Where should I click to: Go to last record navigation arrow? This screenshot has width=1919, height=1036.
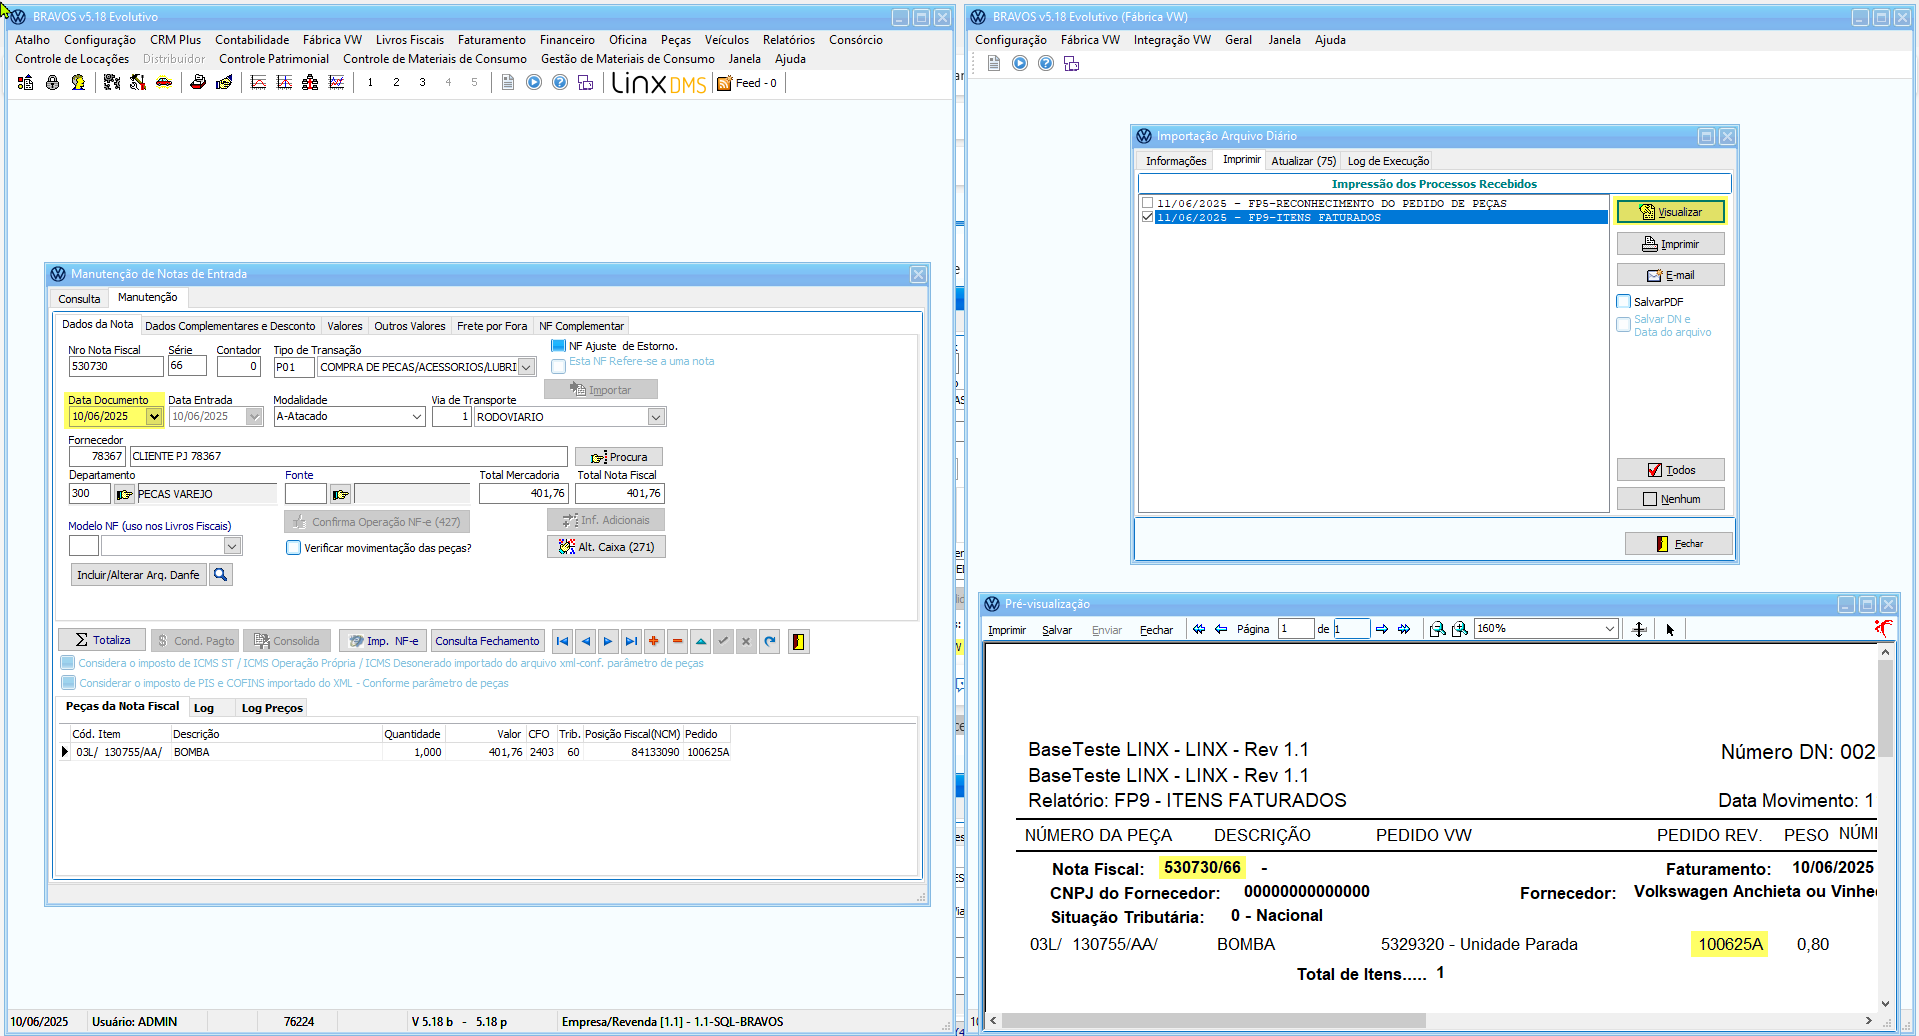click(631, 641)
